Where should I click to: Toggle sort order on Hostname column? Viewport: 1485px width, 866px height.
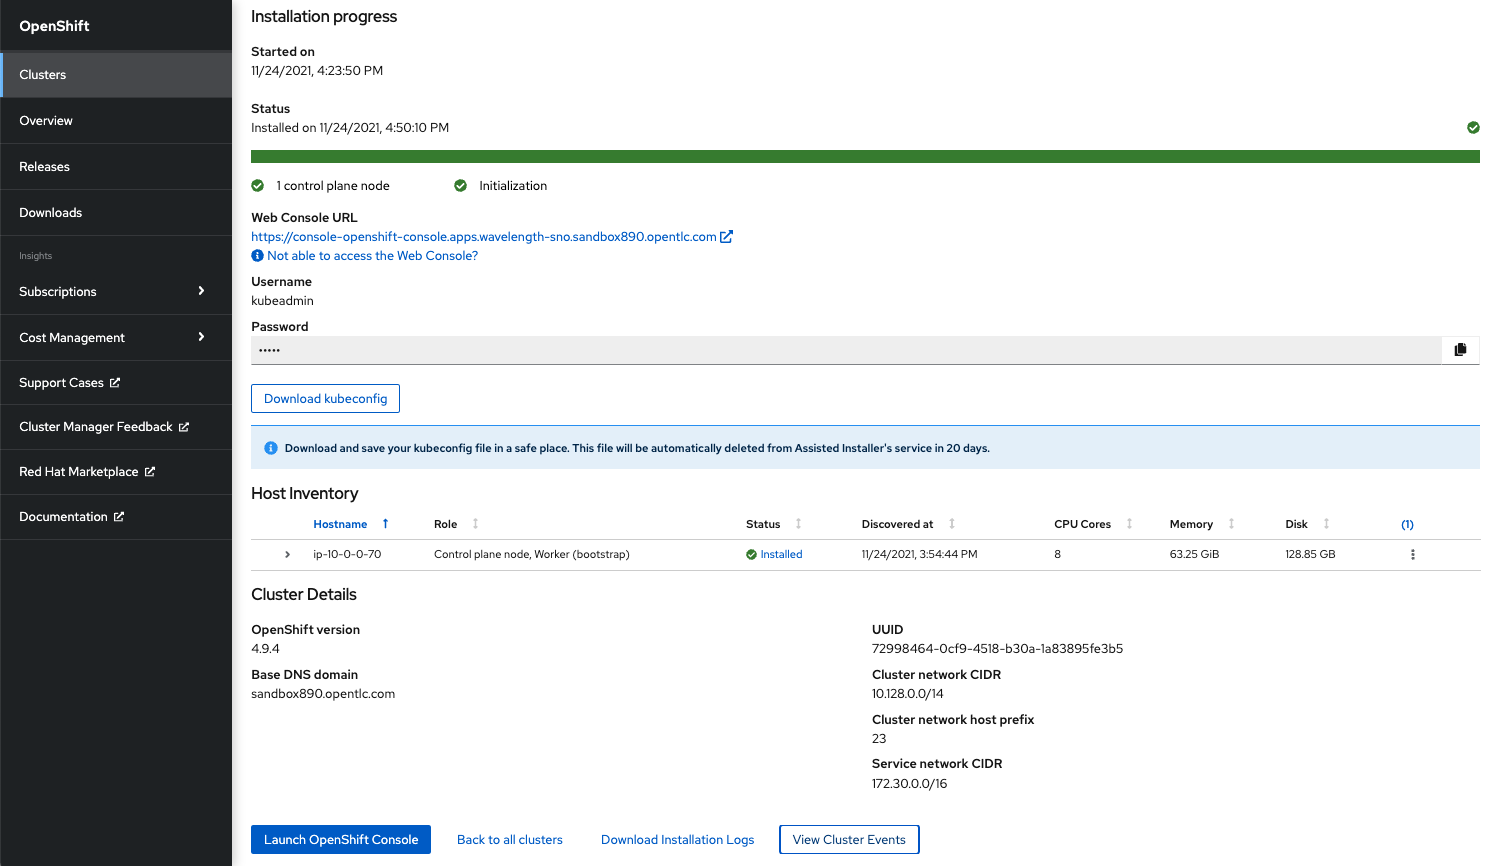point(385,523)
